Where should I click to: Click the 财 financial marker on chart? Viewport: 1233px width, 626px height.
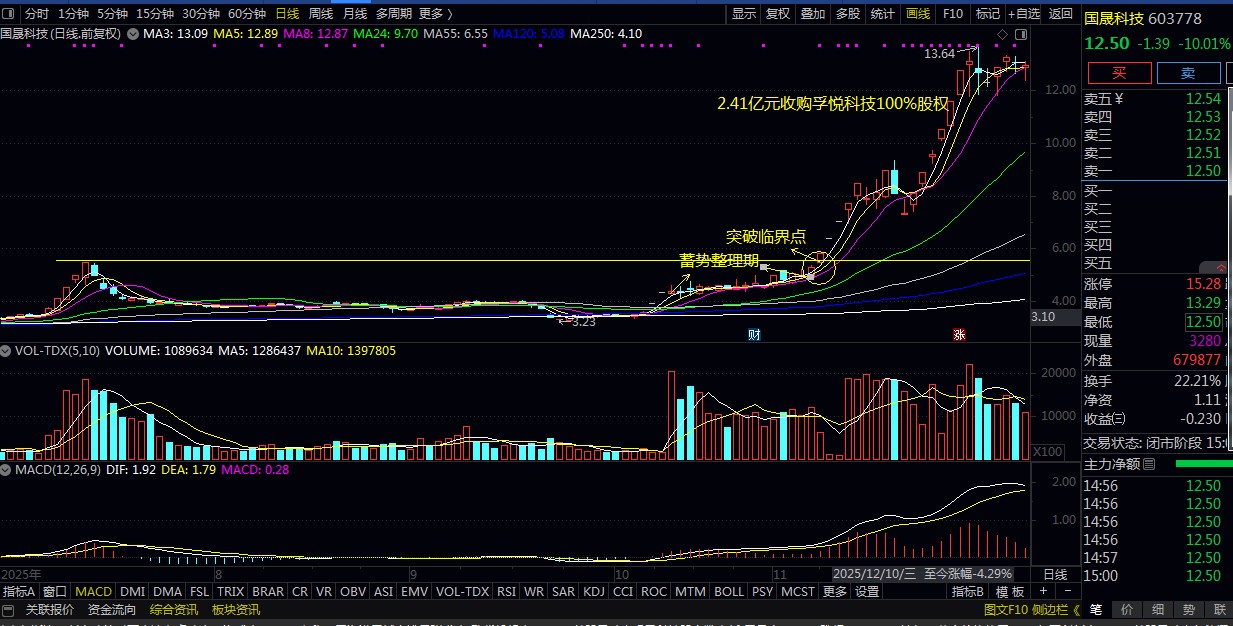coord(755,335)
